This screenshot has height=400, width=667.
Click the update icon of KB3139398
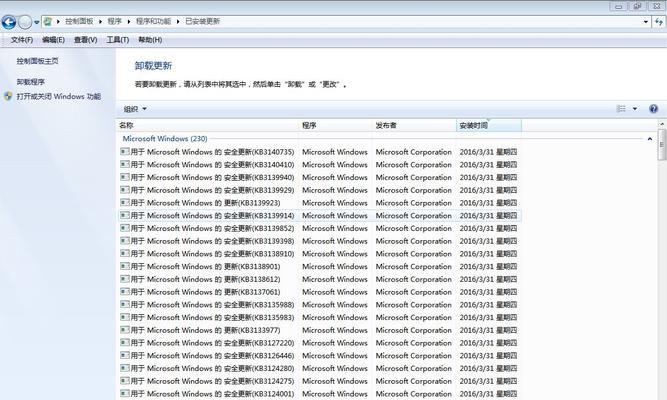tap(124, 241)
